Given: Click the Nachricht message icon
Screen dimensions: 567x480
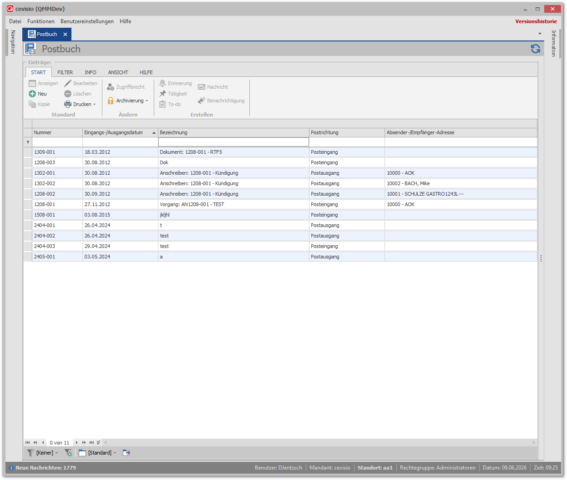Looking at the screenshot, I should tap(201, 87).
